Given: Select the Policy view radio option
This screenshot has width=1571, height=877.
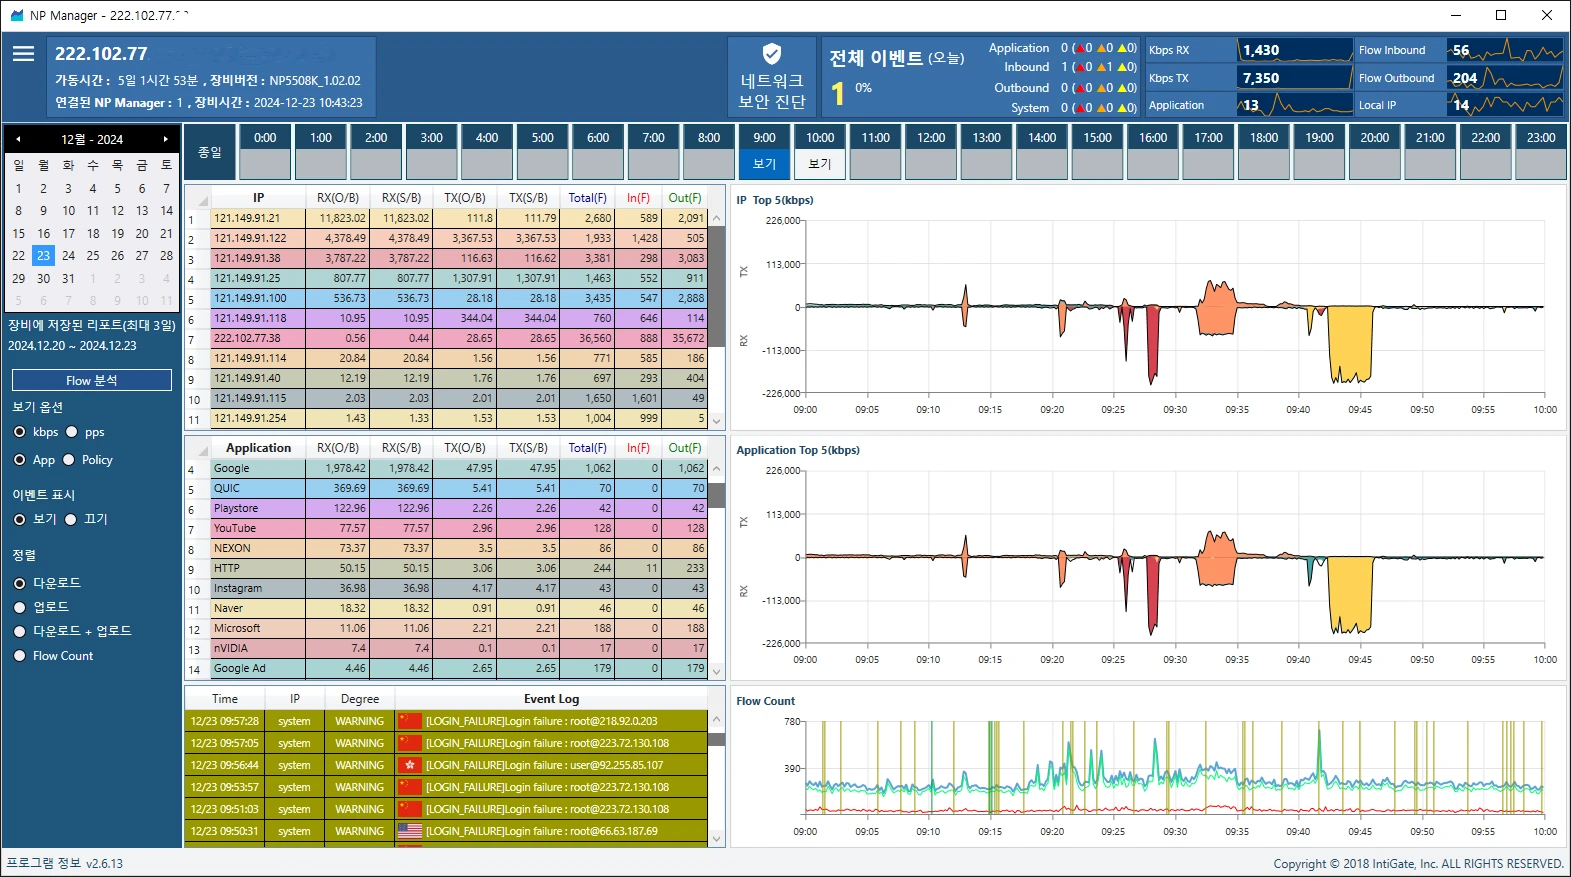Looking at the screenshot, I should click(x=68, y=460).
